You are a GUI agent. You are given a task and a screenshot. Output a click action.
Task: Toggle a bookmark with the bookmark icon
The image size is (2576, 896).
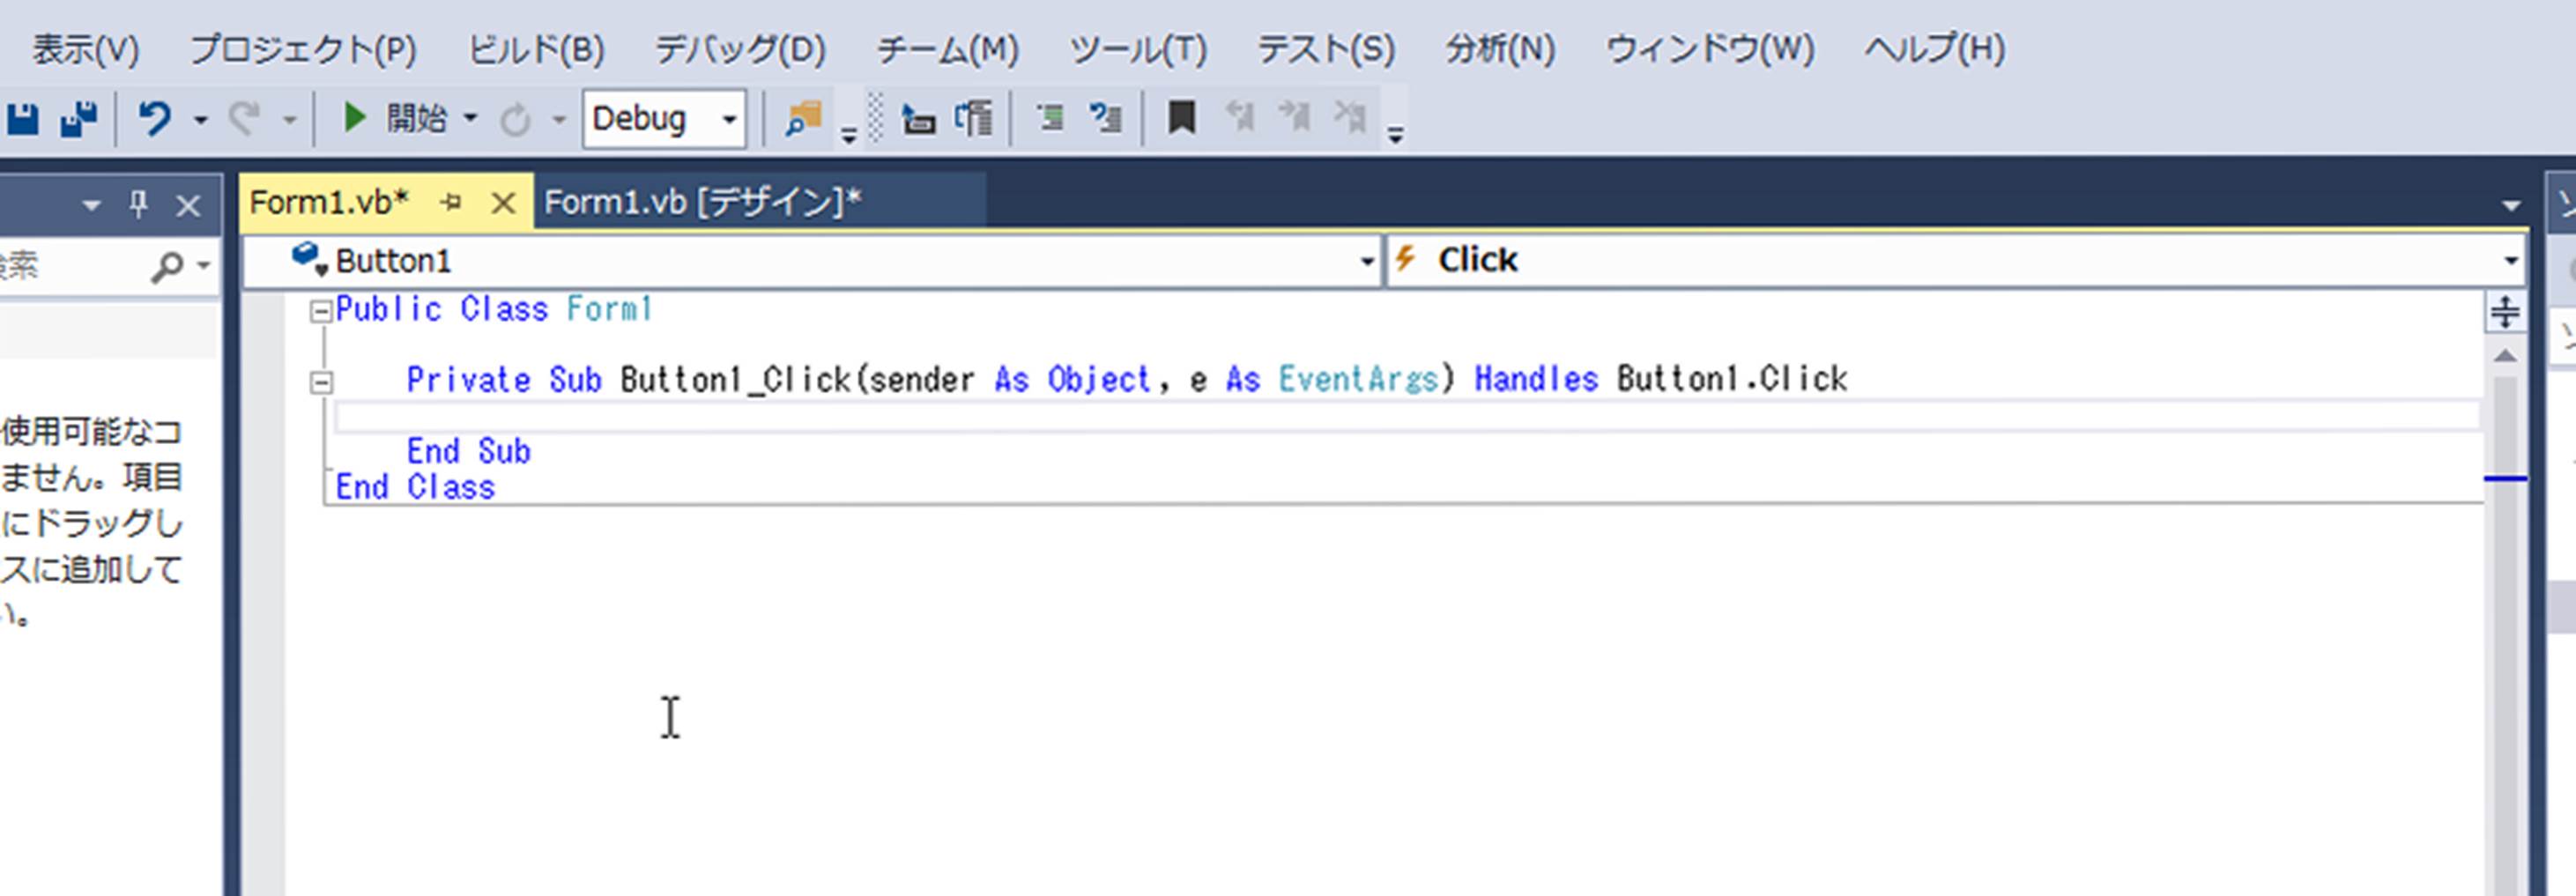click(x=1181, y=119)
